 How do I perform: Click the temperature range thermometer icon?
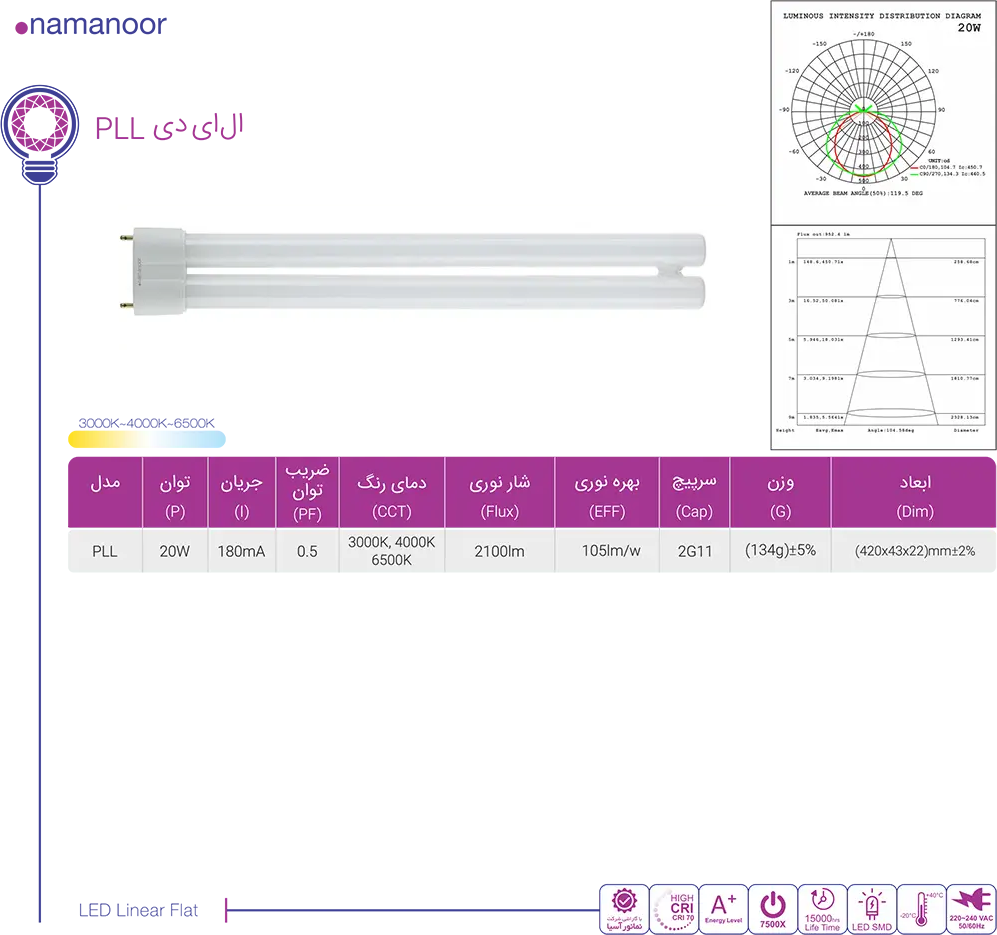tap(921, 909)
